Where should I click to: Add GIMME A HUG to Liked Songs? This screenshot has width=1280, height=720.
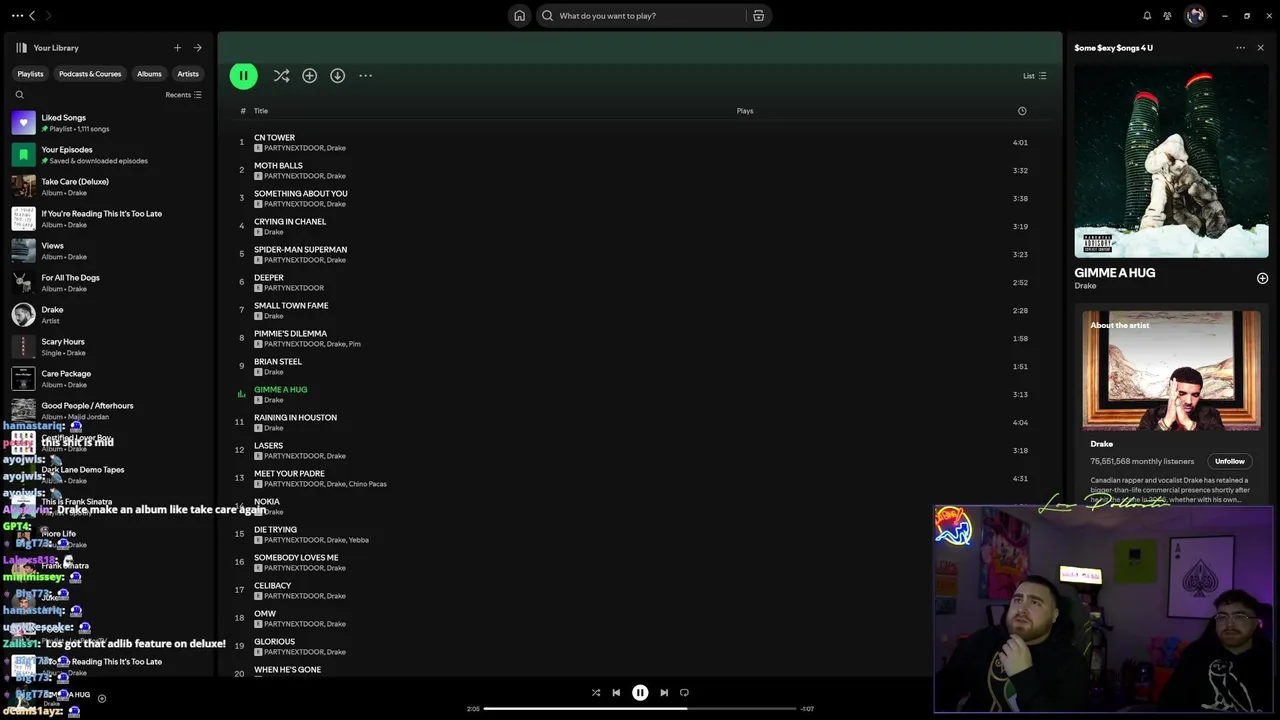pos(1262,278)
